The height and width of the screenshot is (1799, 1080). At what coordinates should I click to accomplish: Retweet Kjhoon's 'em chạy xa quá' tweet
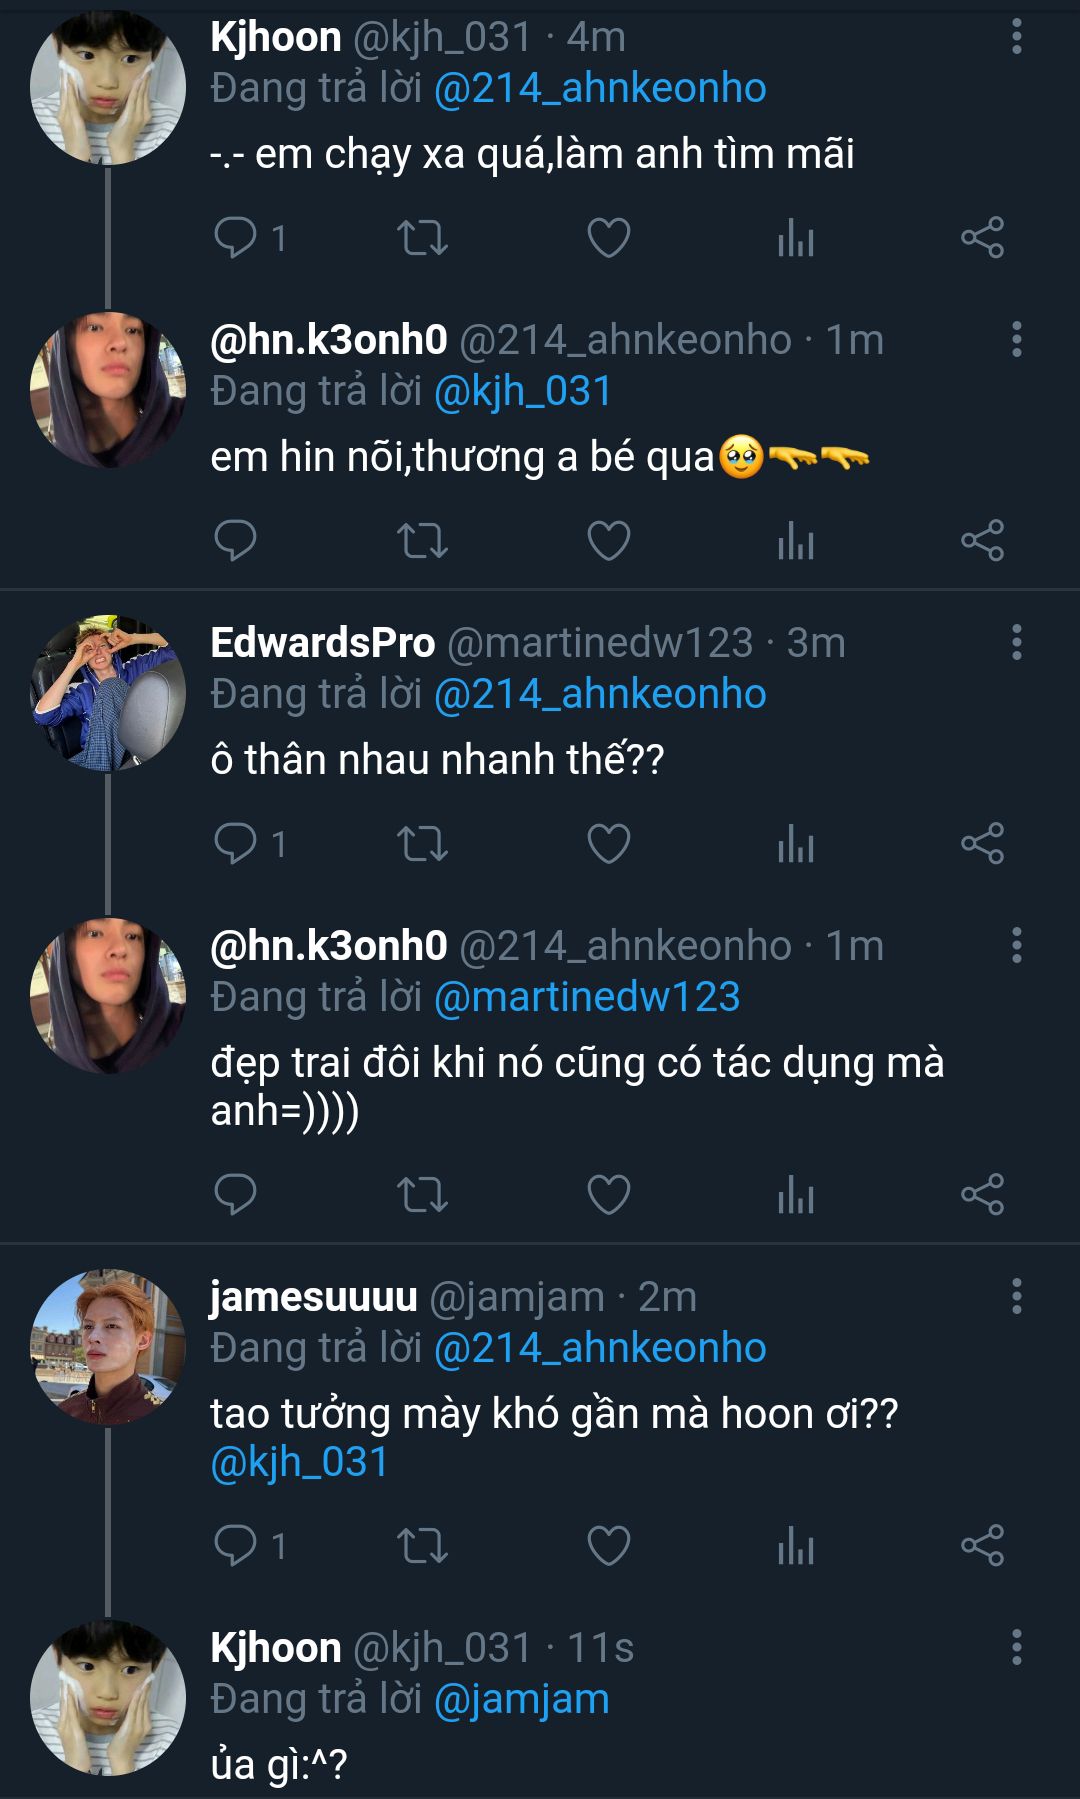(422, 238)
